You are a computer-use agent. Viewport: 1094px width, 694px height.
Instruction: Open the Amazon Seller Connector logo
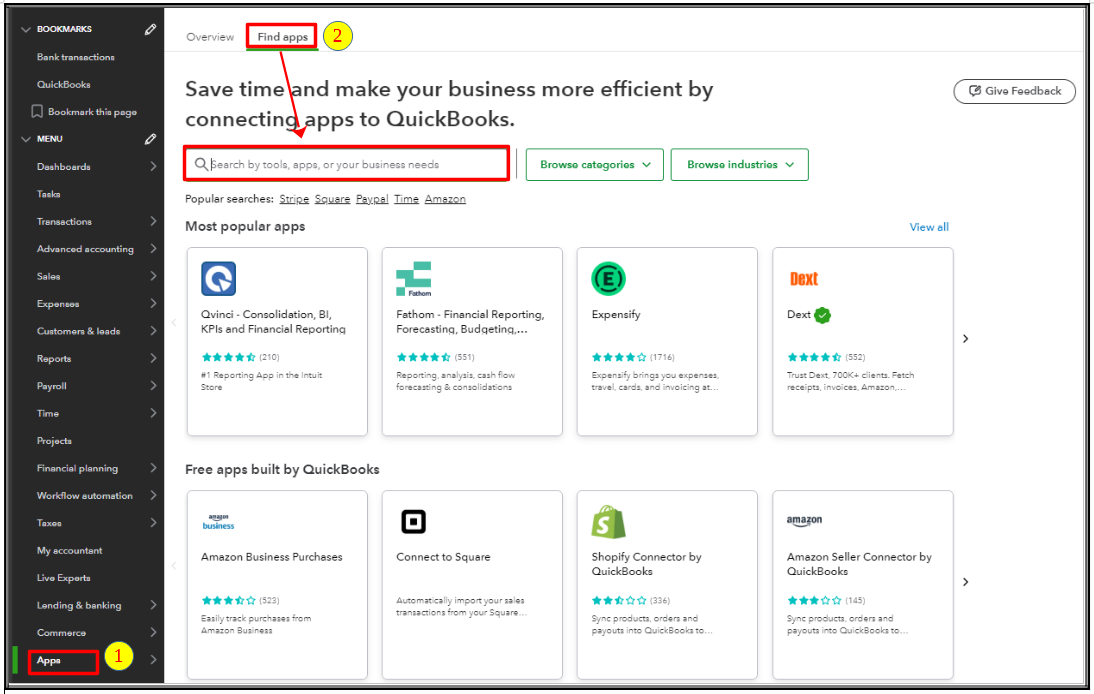pos(804,520)
